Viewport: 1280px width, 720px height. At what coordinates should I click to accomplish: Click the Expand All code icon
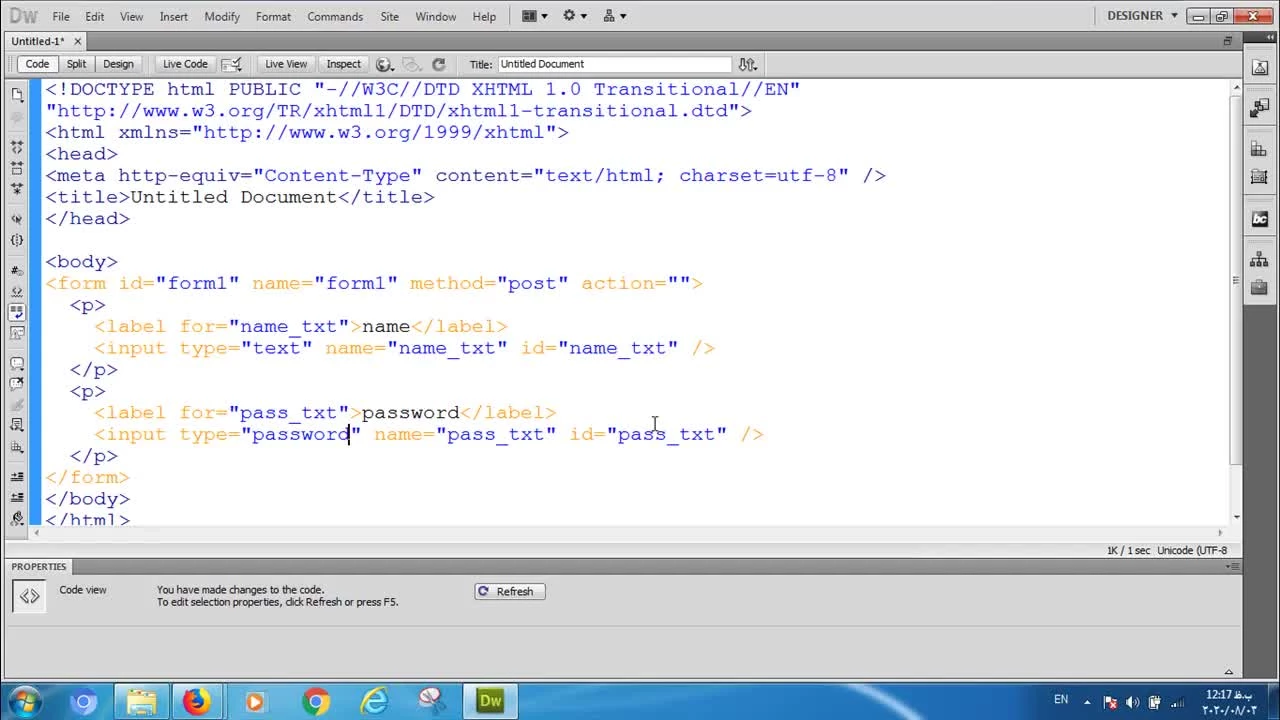[17, 188]
